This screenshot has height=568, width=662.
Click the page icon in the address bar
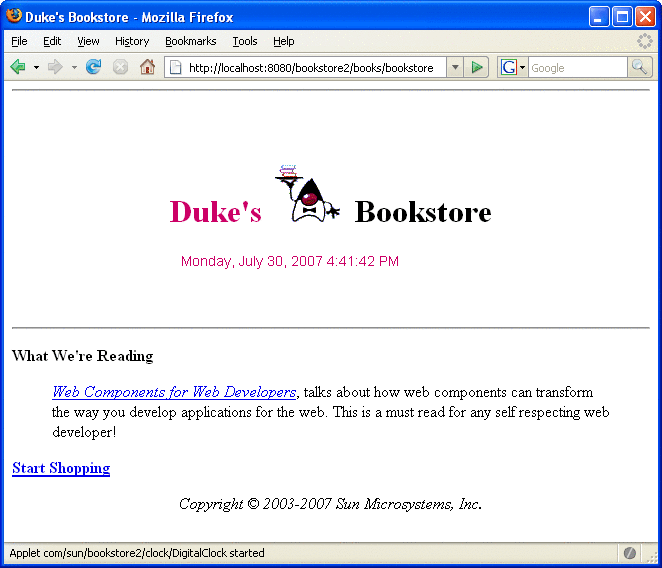176,67
